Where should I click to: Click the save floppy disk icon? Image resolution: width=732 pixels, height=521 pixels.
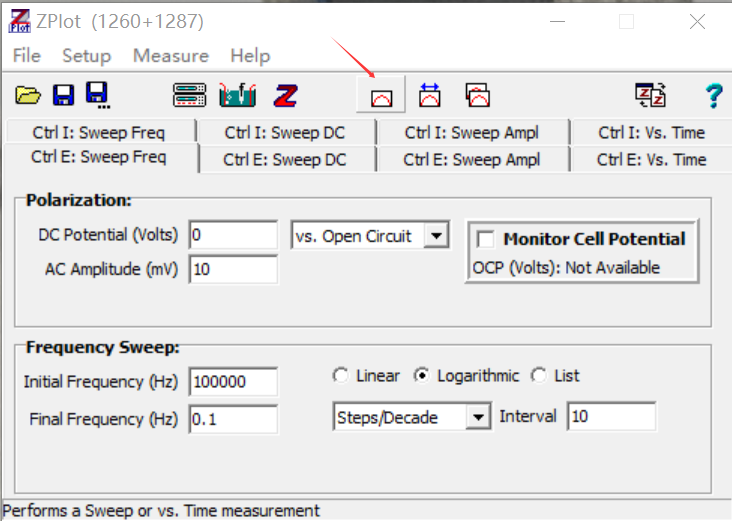[63, 96]
